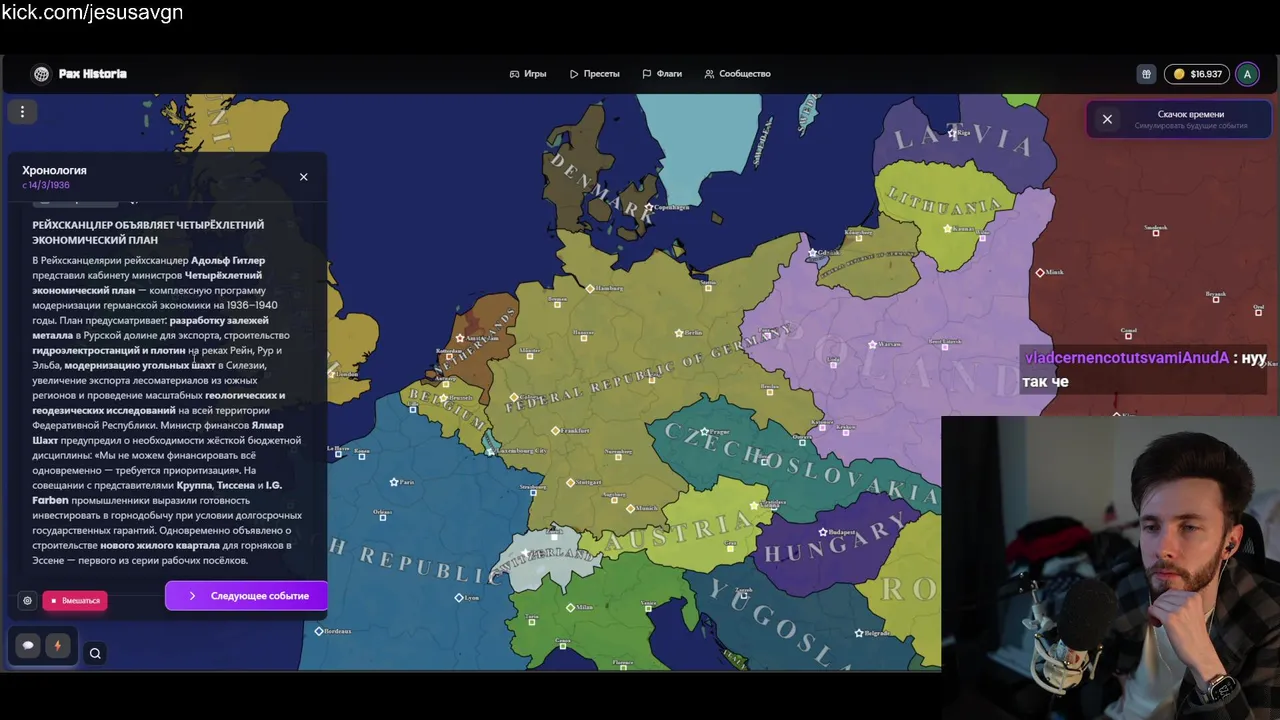Click the red Вмешаться button
Image resolution: width=1280 pixels, height=720 pixels.
tap(75, 600)
